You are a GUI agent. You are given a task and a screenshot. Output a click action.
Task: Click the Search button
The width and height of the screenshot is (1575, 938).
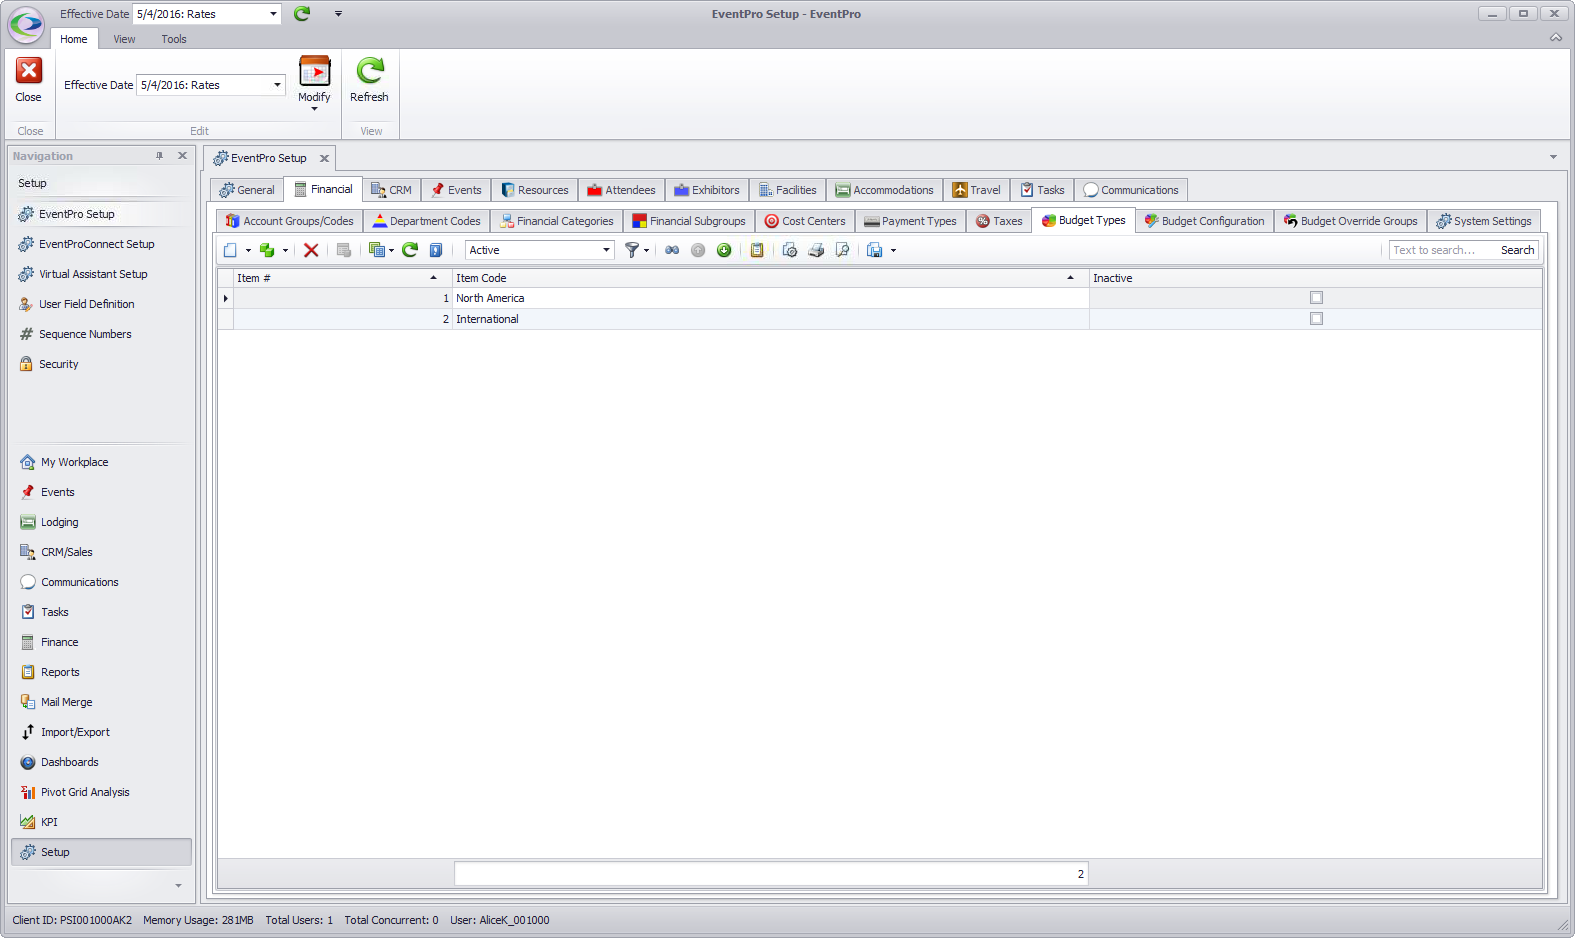1517,250
